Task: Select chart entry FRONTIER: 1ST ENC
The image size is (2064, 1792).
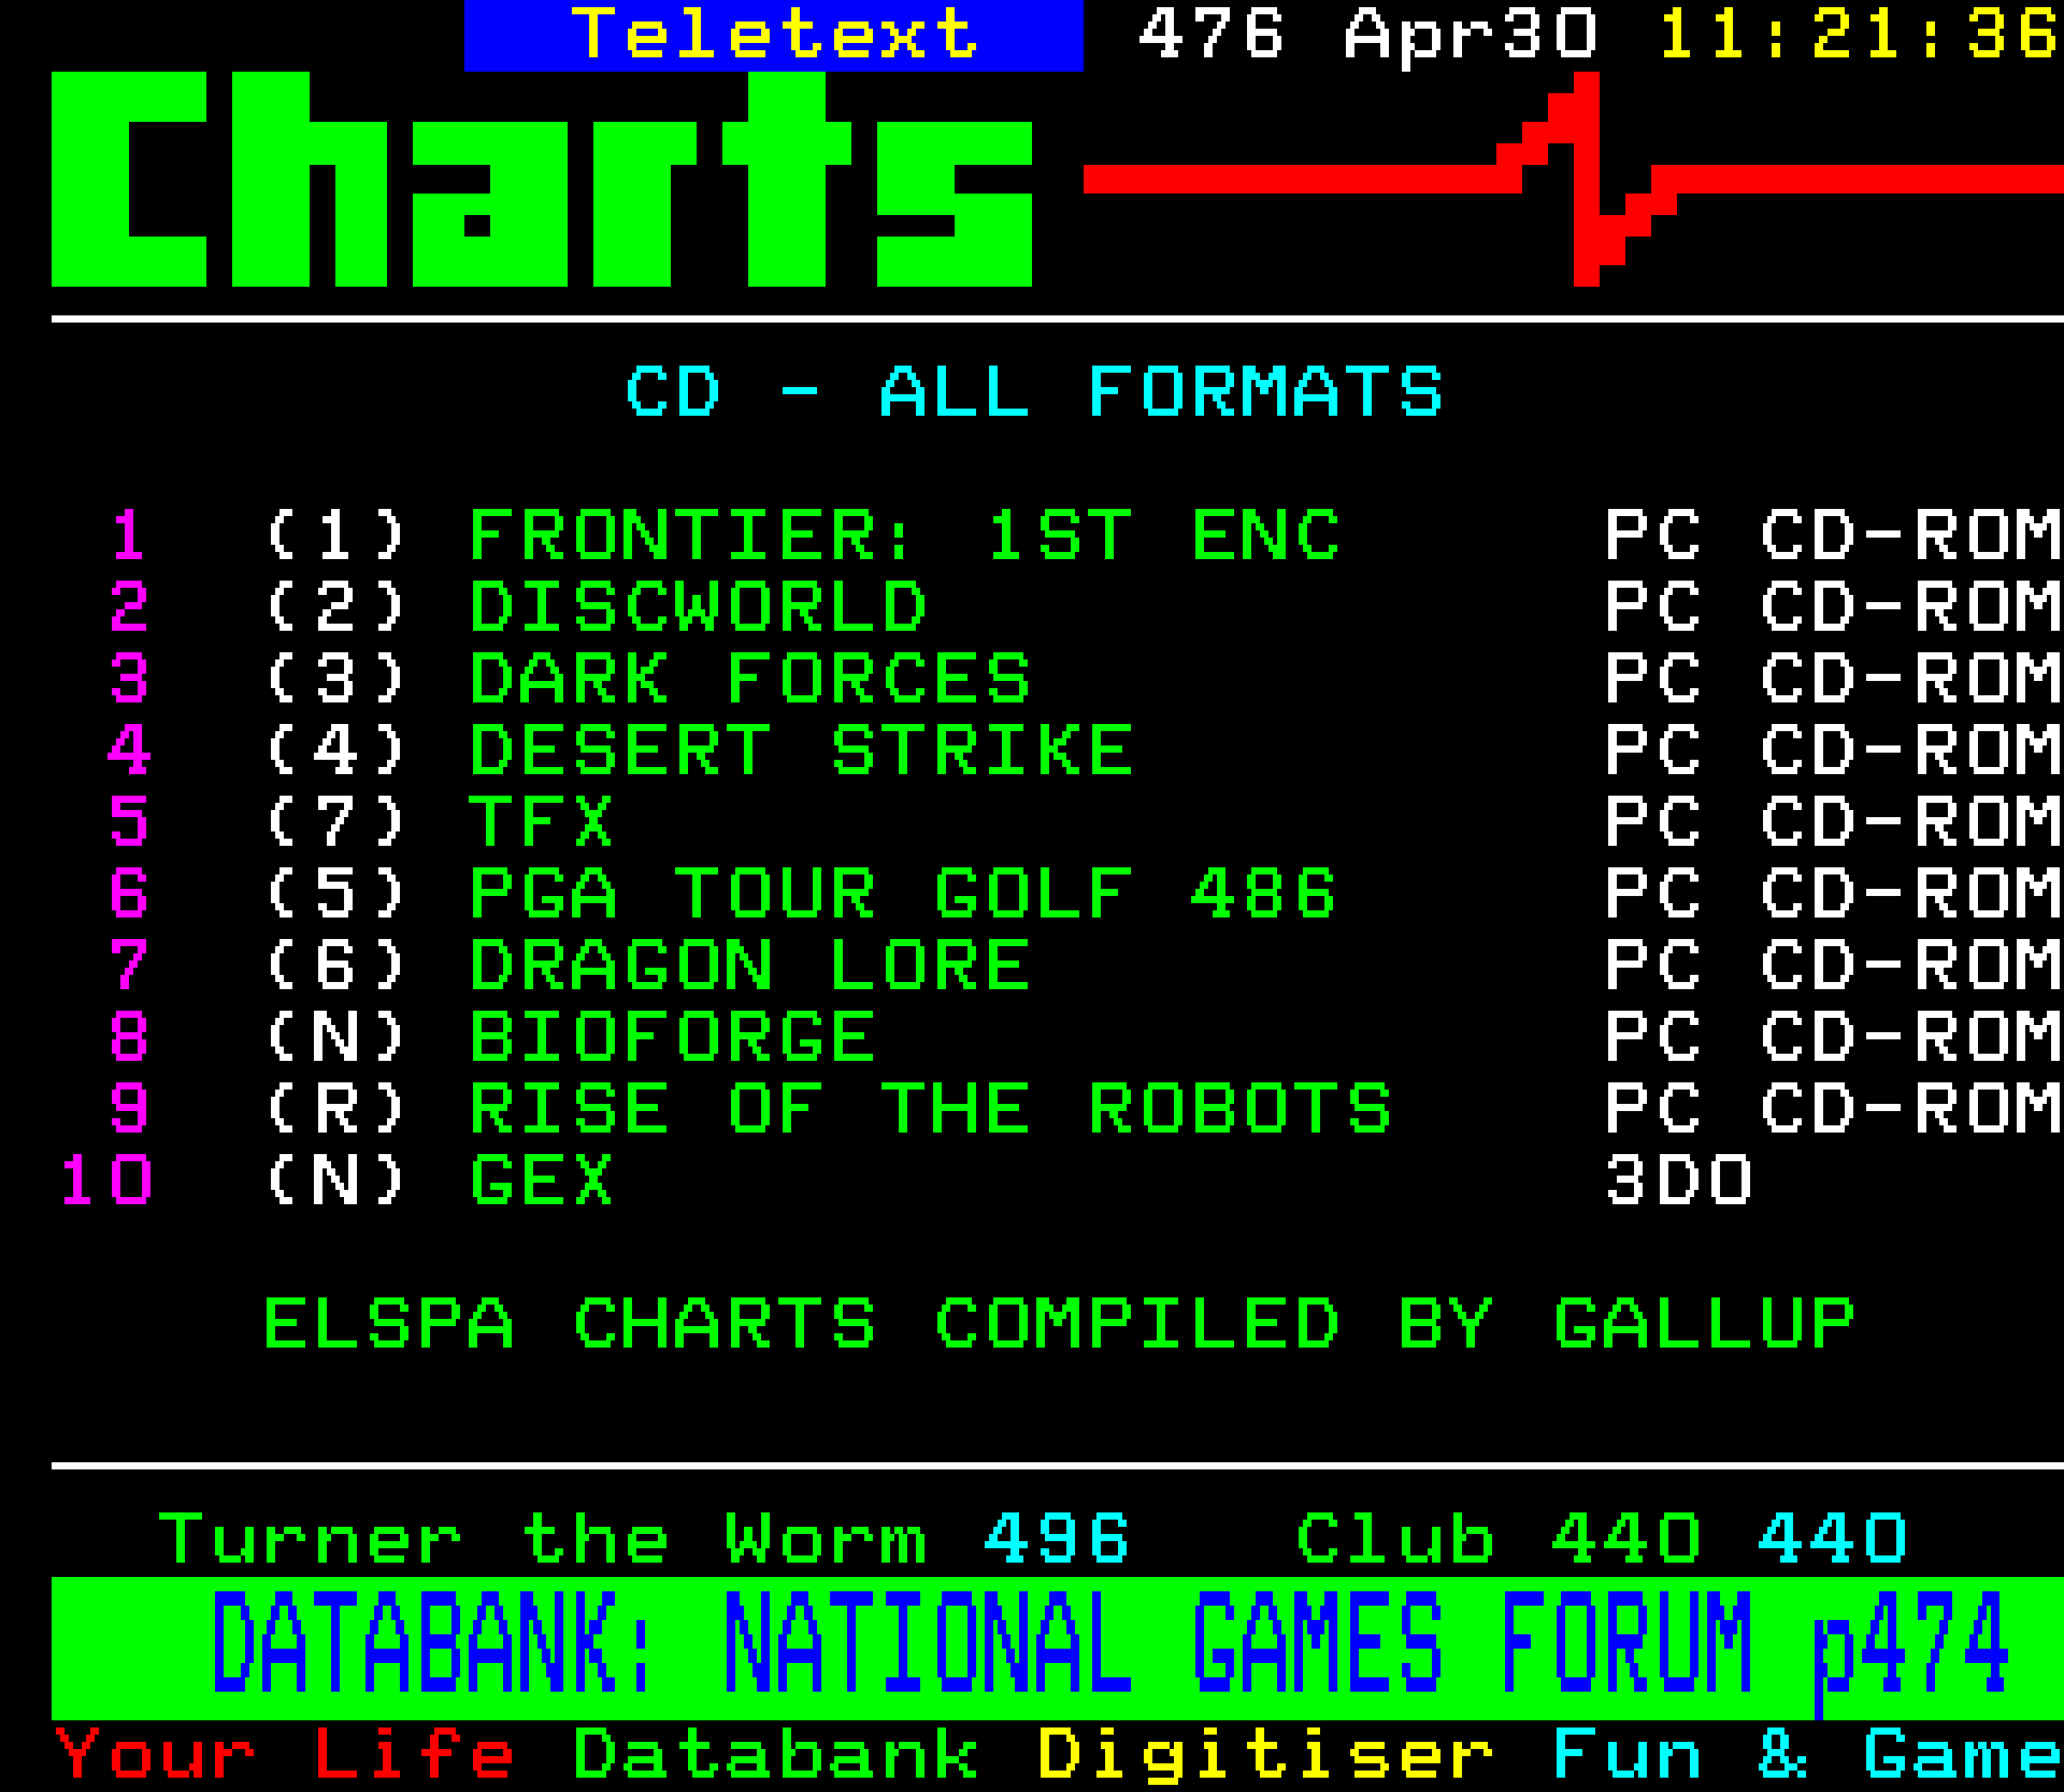Action: (x=904, y=535)
